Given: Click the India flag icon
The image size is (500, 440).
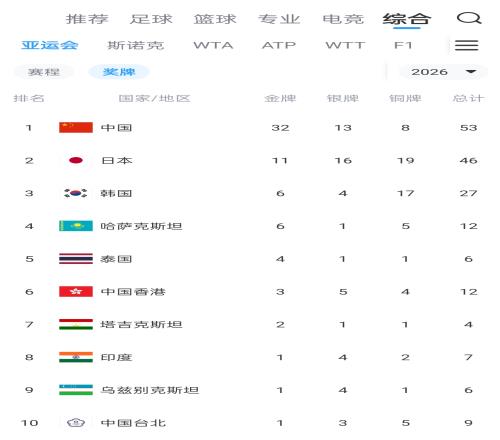Looking at the screenshot, I should [x=76, y=357].
